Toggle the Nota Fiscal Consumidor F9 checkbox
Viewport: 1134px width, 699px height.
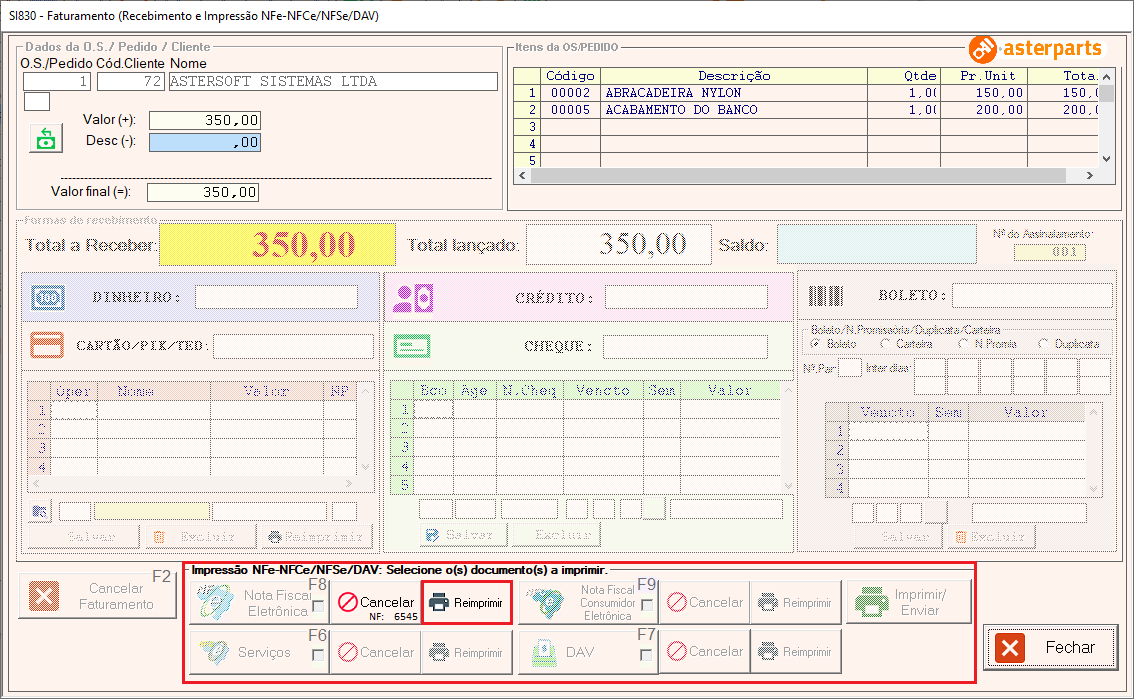coord(647,604)
